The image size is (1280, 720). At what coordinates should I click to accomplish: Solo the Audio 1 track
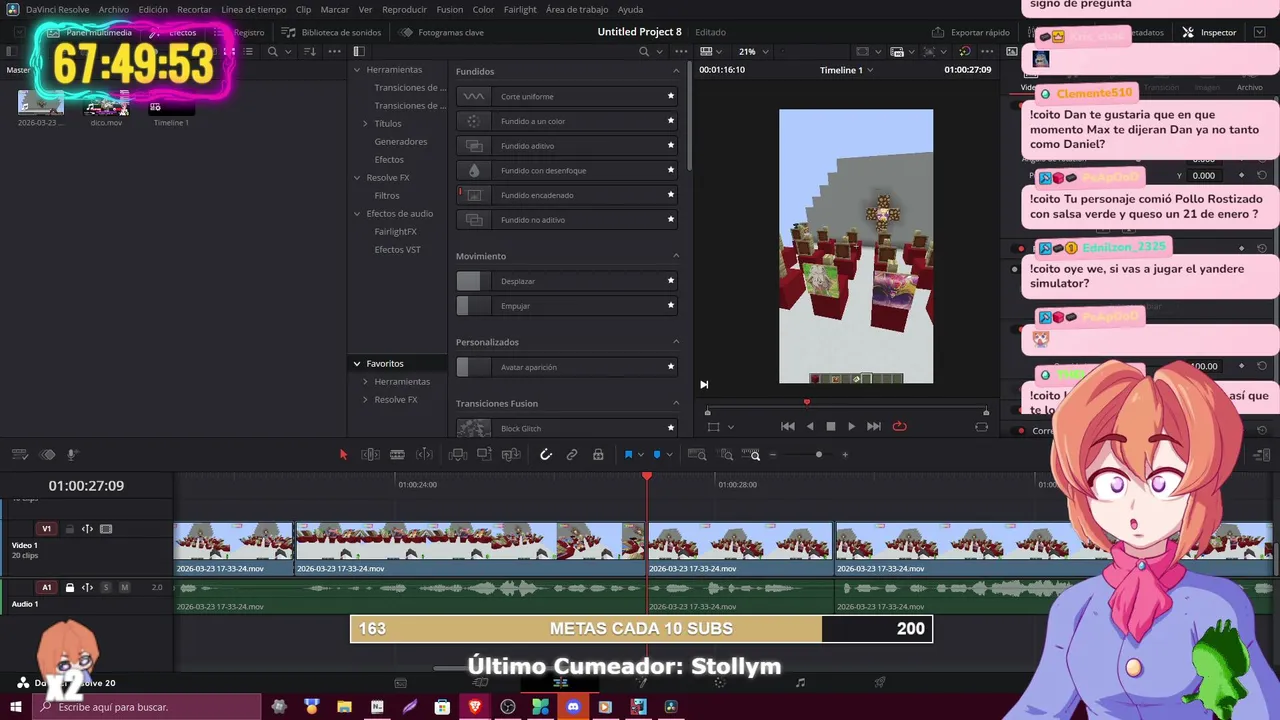(x=106, y=587)
